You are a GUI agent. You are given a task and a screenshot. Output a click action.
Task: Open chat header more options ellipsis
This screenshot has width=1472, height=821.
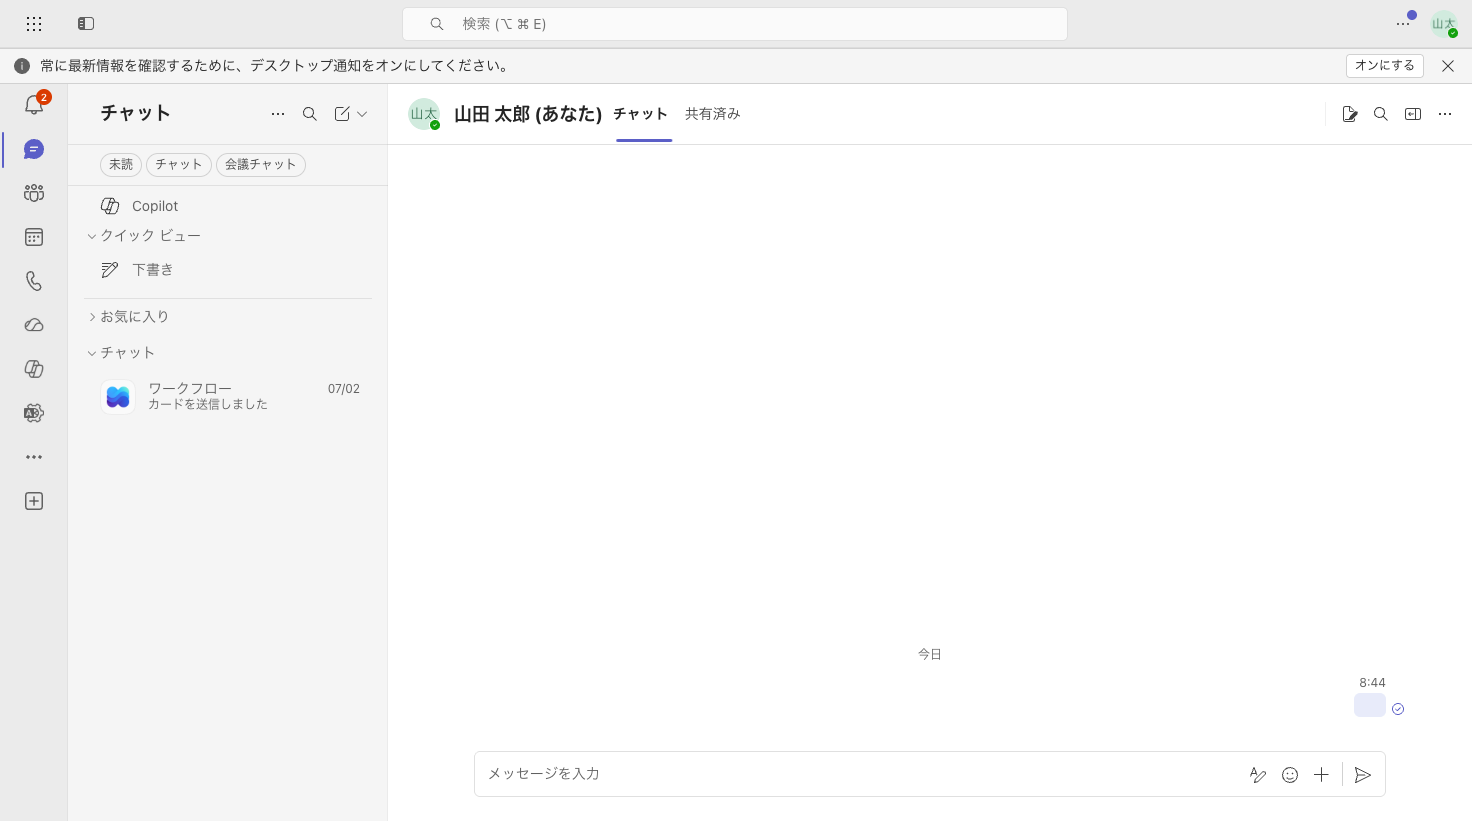click(x=1445, y=114)
